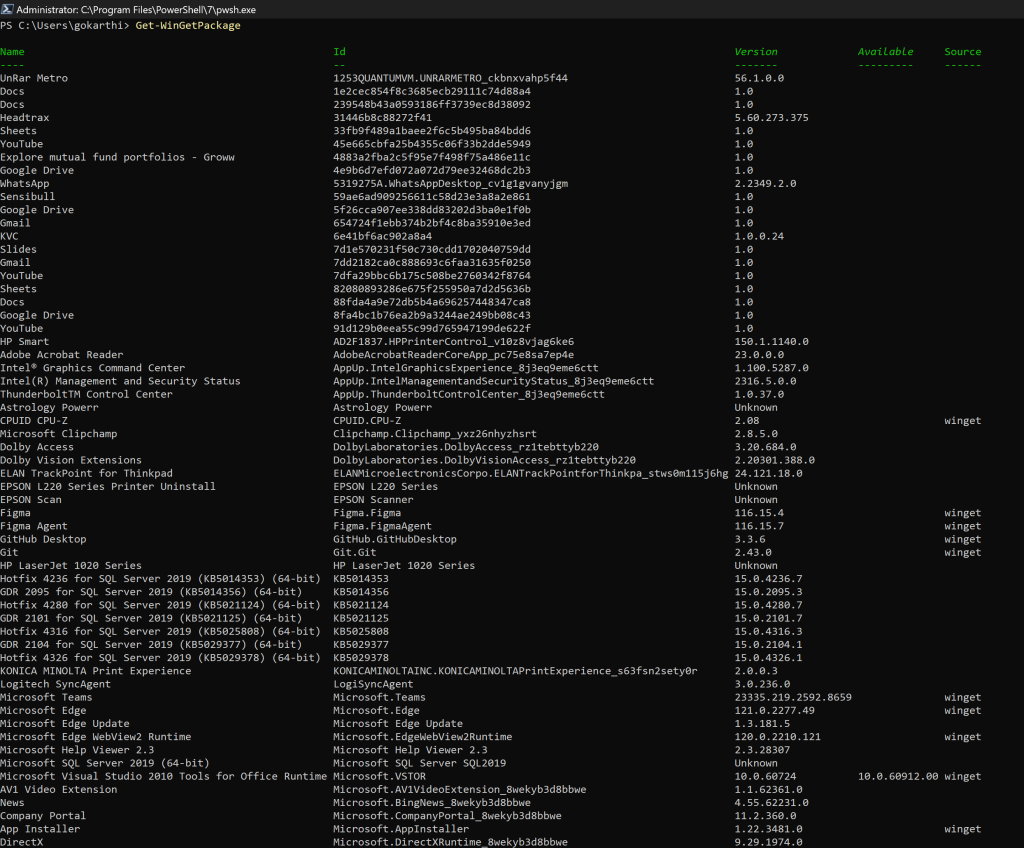This screenshot has width=1024, height=848.
Task: Click the Id 'Figma.Figma'
Action: tap(367, 513)
